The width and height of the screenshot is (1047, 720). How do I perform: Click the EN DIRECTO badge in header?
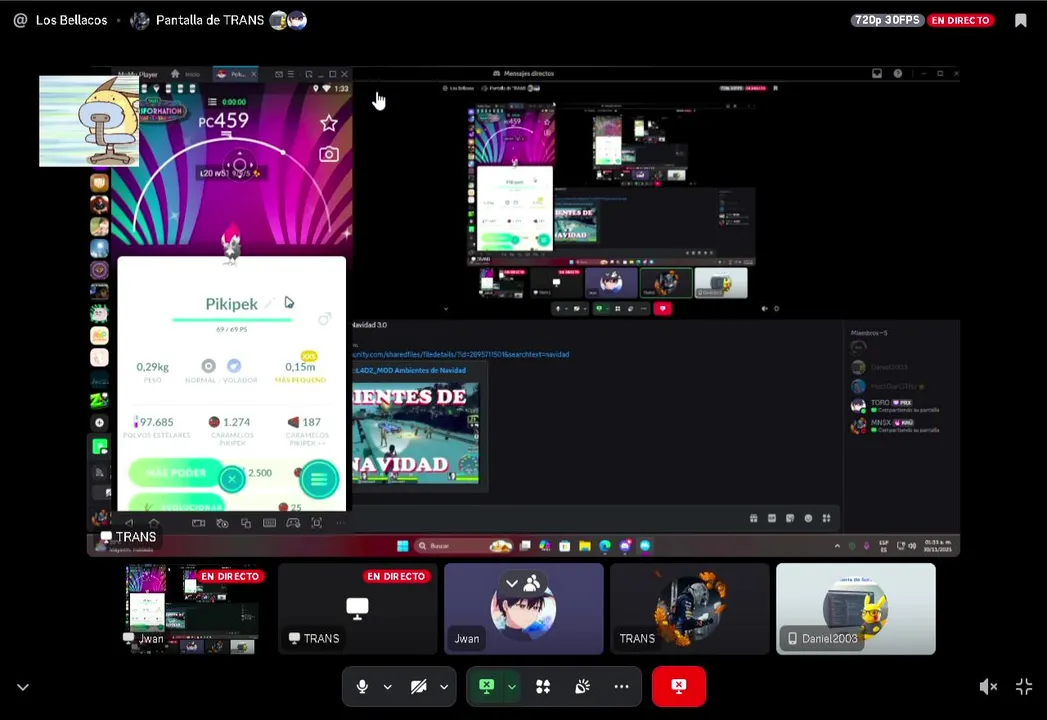tap(960, 20)
